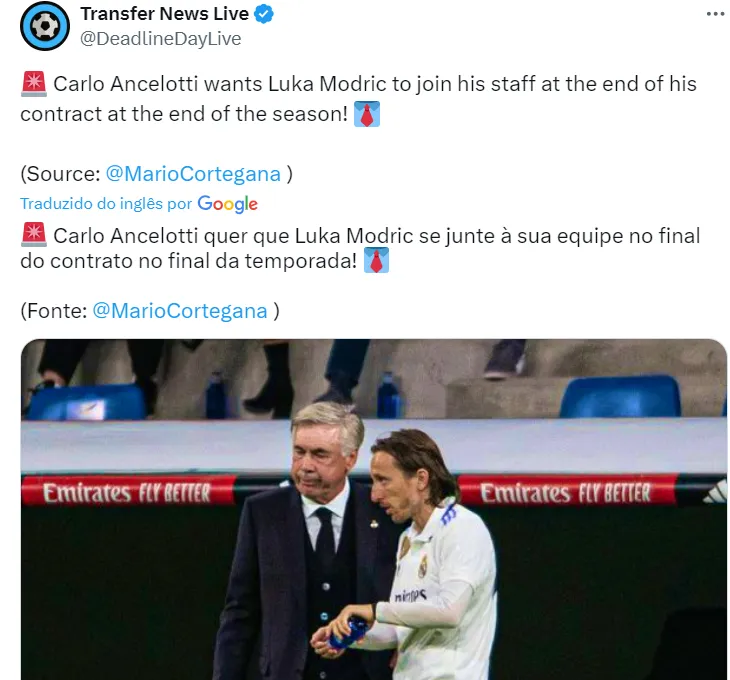Click the translated Portuguese tweet text
730x680 pixels.
360,248
